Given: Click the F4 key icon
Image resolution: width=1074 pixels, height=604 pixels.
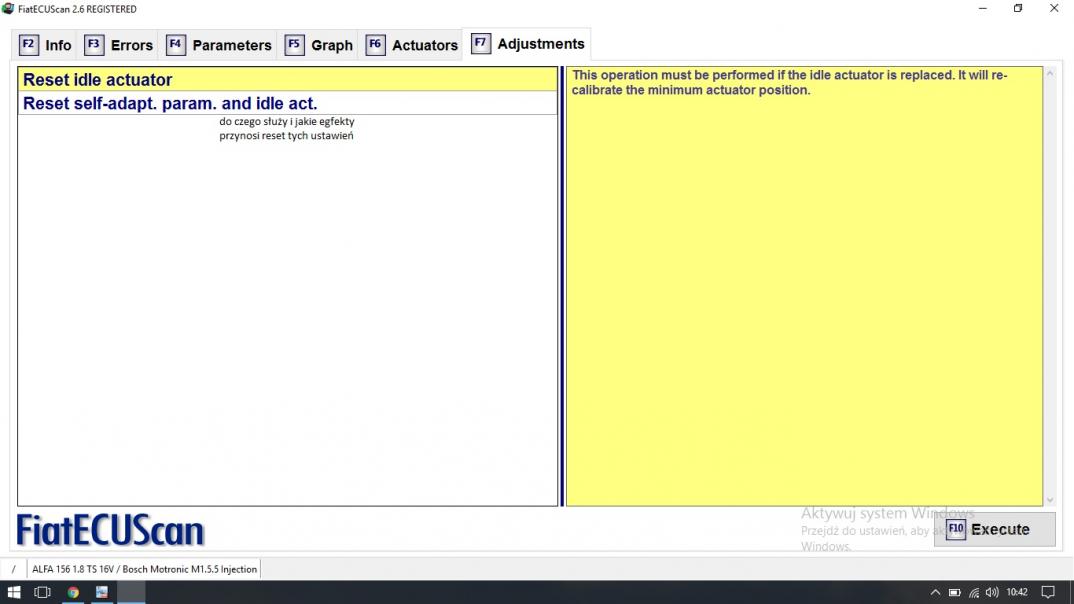Looking at the screenshot, I should [x=175, y=45].
